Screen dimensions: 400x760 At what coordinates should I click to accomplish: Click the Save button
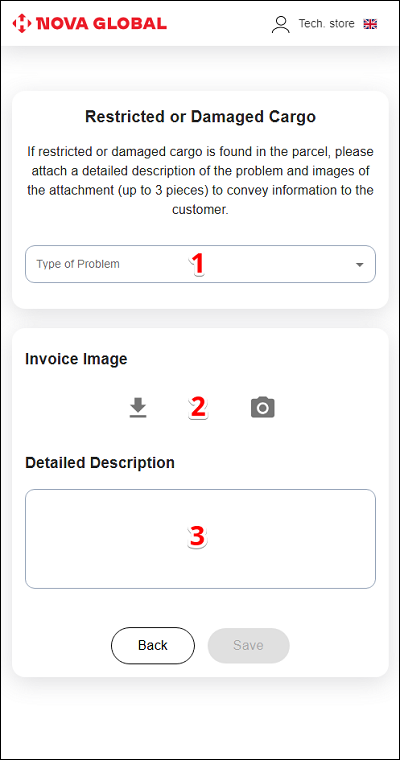tap(248, 645)
